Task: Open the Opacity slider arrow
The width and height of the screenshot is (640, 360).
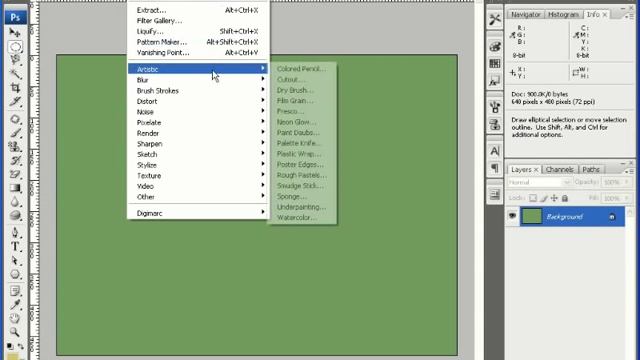Action: click(x=627, y=182)
